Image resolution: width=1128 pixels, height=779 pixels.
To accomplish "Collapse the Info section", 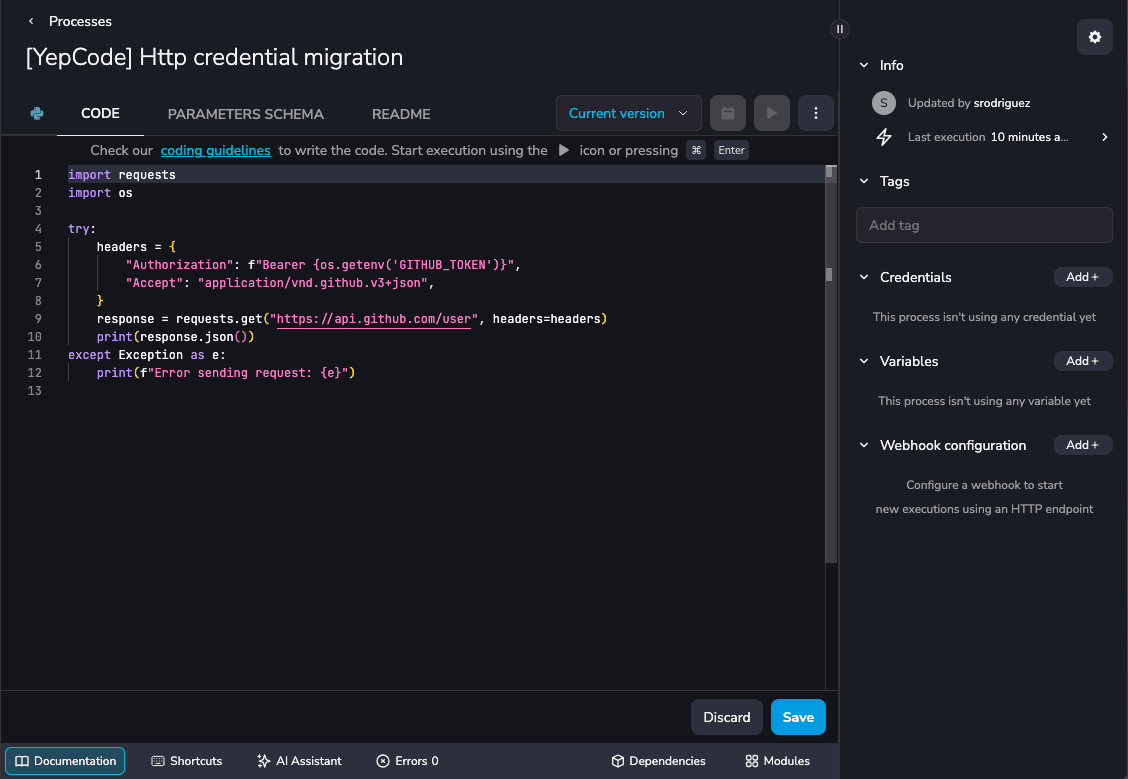I will click(x=864, y=65).
